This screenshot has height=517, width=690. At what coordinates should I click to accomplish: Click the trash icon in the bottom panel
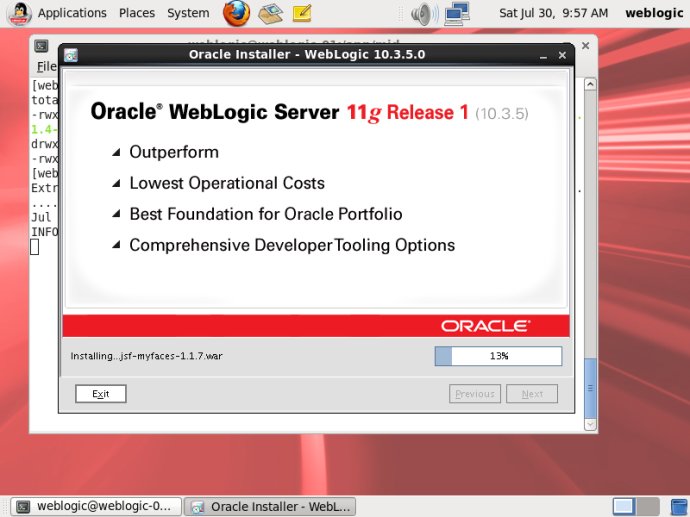click(680, 506)
